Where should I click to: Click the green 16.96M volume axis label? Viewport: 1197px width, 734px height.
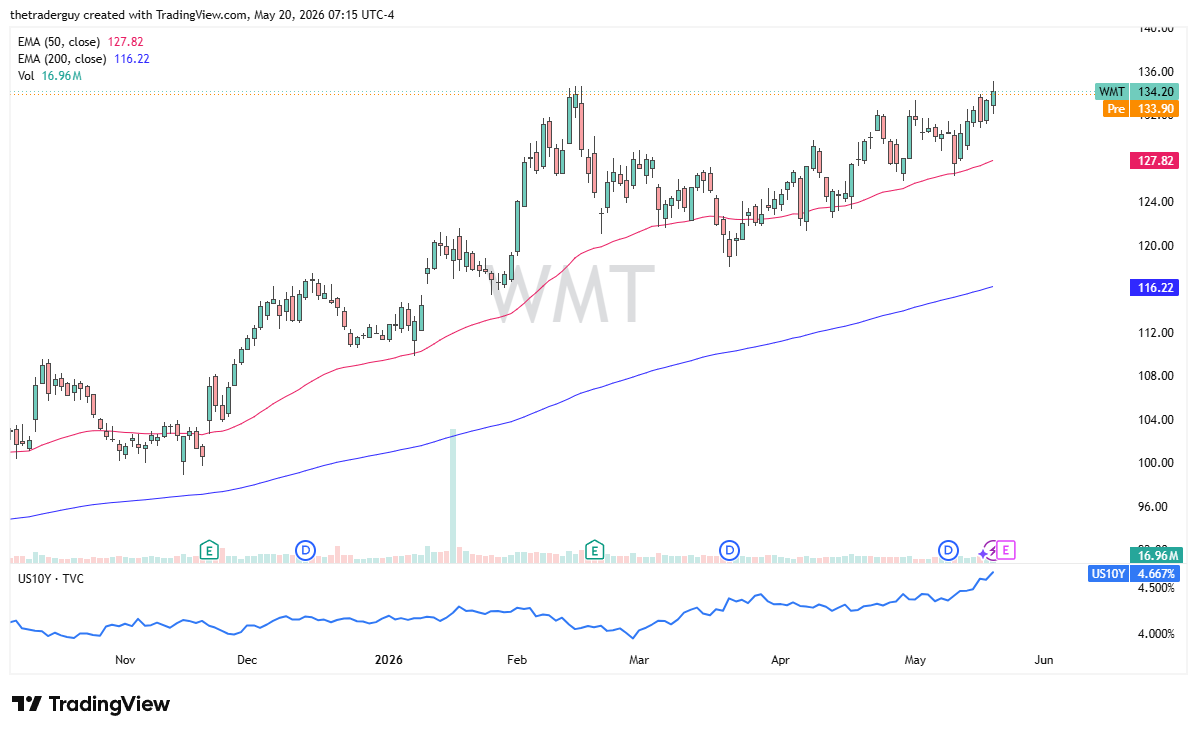click(1156, 555)
